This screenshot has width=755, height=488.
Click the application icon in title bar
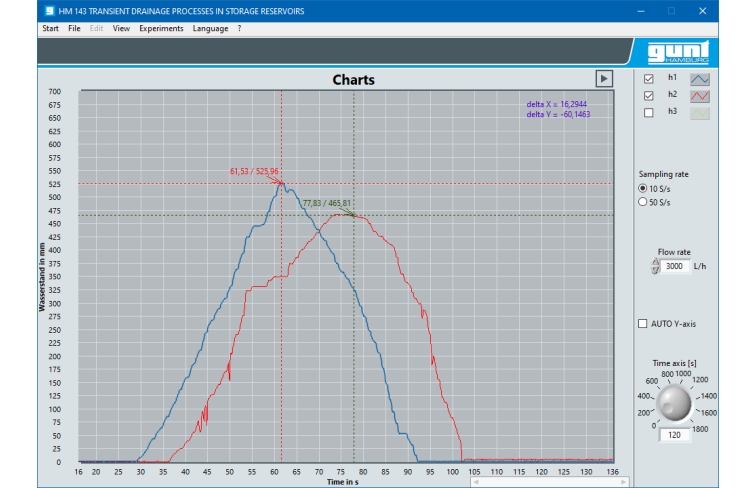pos(50,11)
